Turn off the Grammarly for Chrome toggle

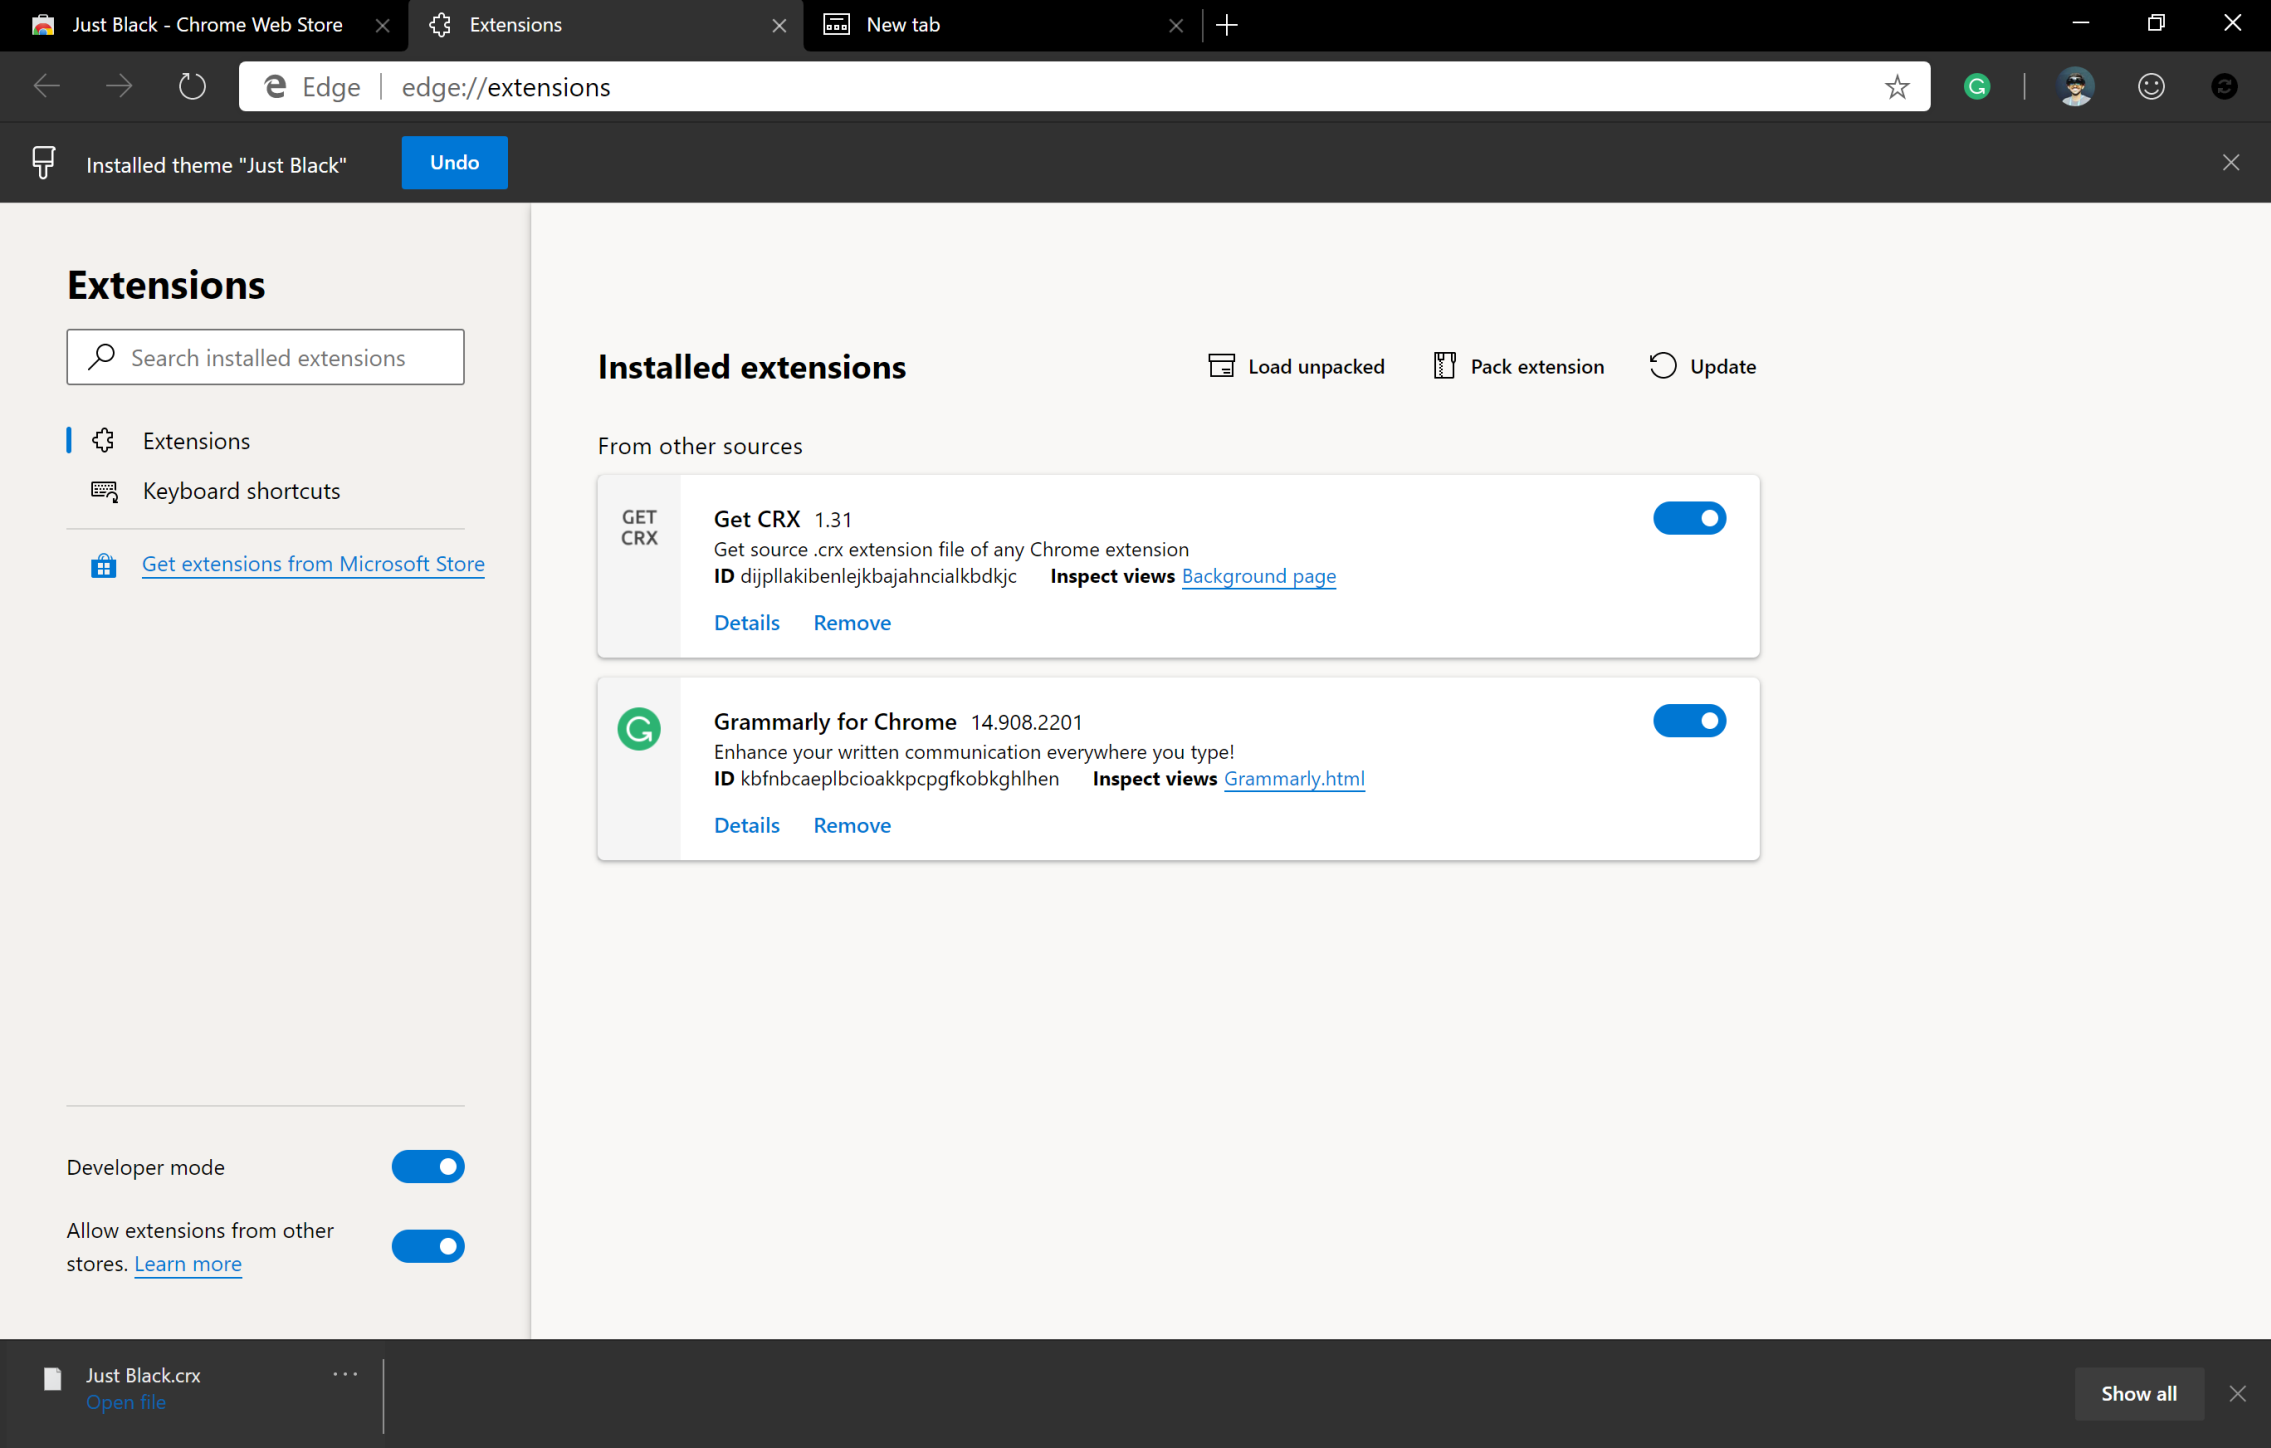[1688, 721]
